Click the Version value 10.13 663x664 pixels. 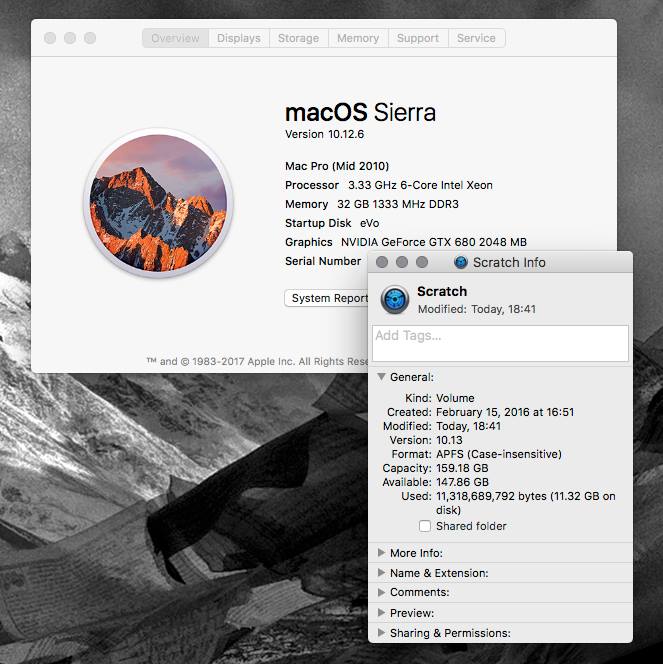[x=449, y=440]
